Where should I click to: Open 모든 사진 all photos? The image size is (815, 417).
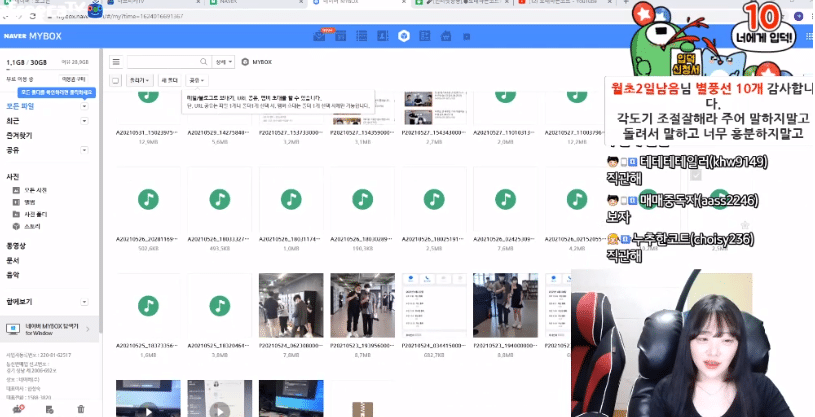[x=30, y=190]
